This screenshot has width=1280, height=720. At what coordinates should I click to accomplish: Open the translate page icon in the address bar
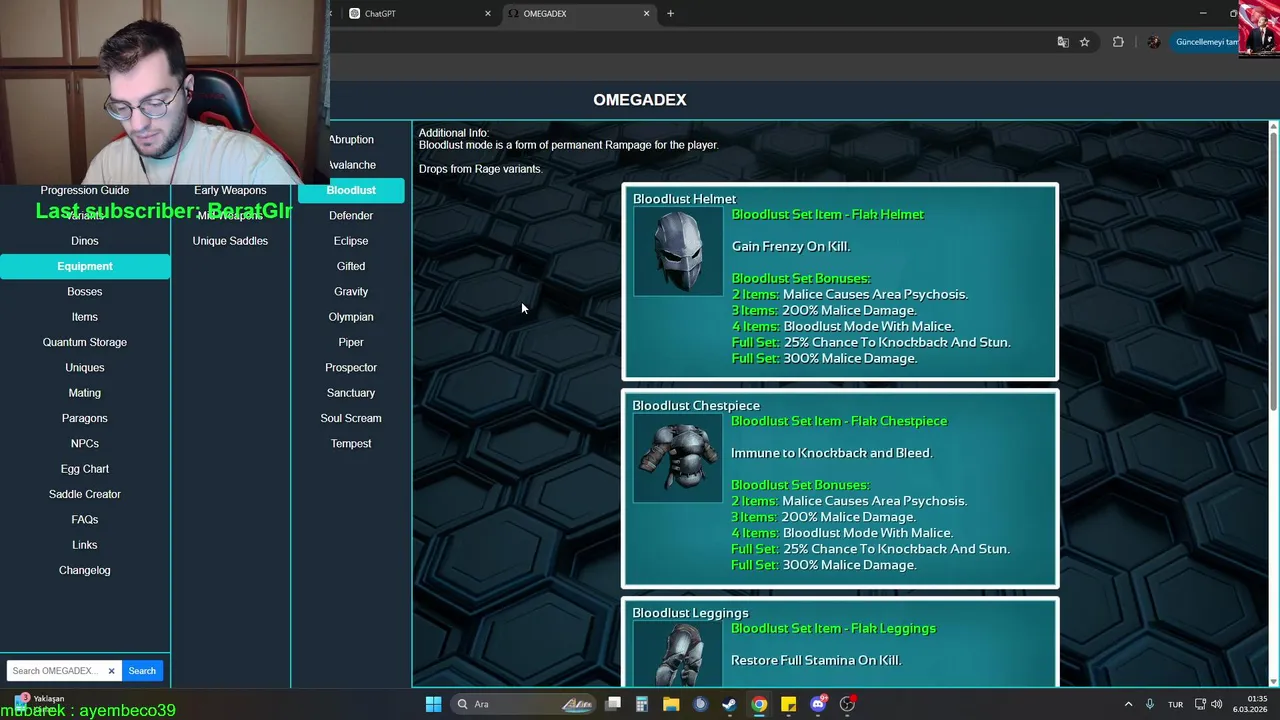click(x=1063, y=42)
